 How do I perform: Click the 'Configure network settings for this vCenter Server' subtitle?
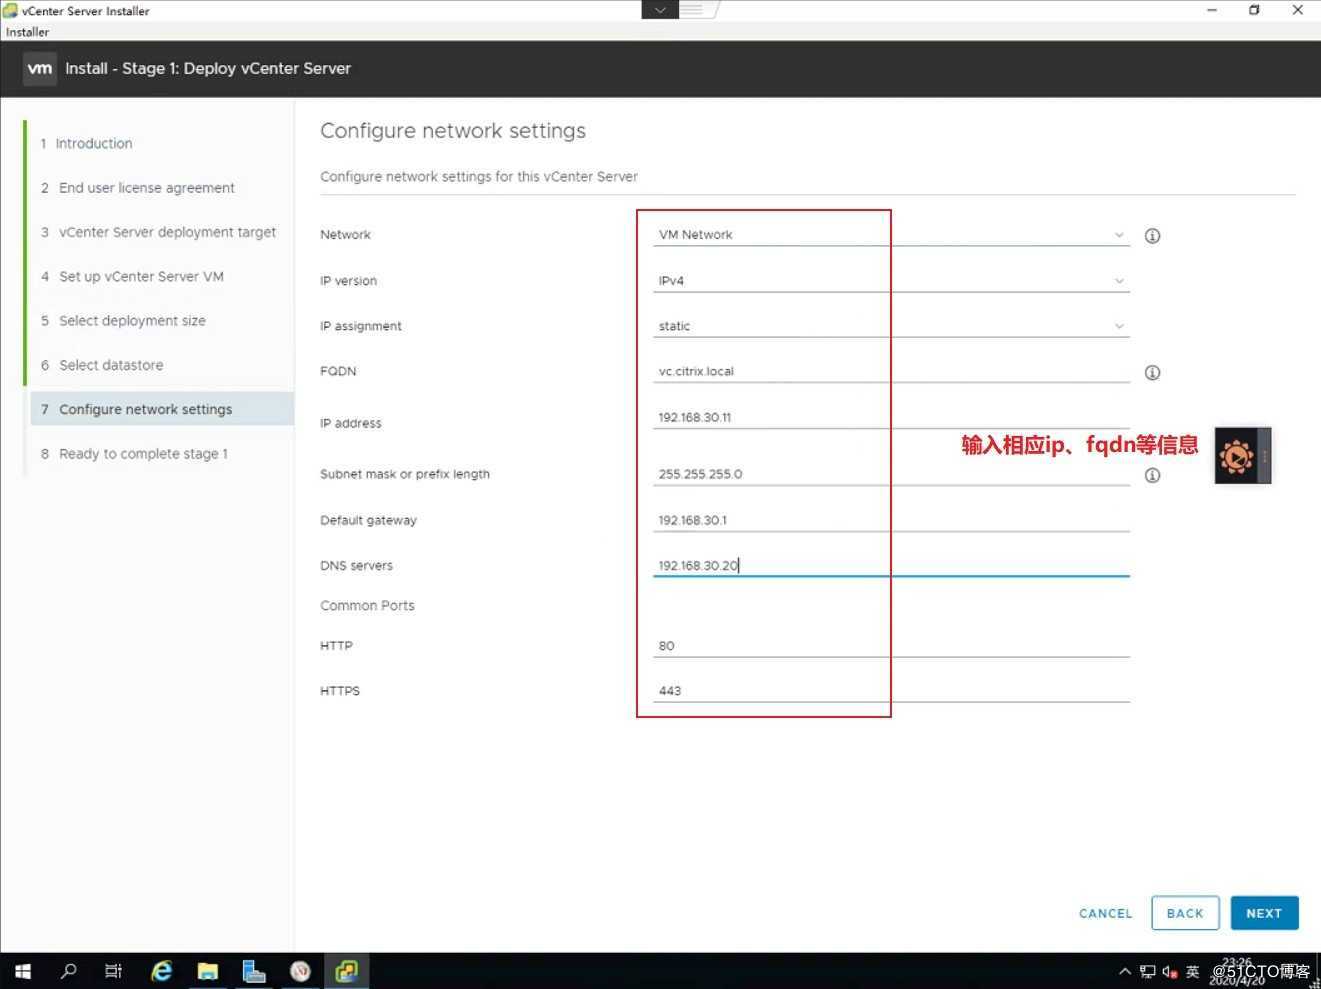point(479,177)
